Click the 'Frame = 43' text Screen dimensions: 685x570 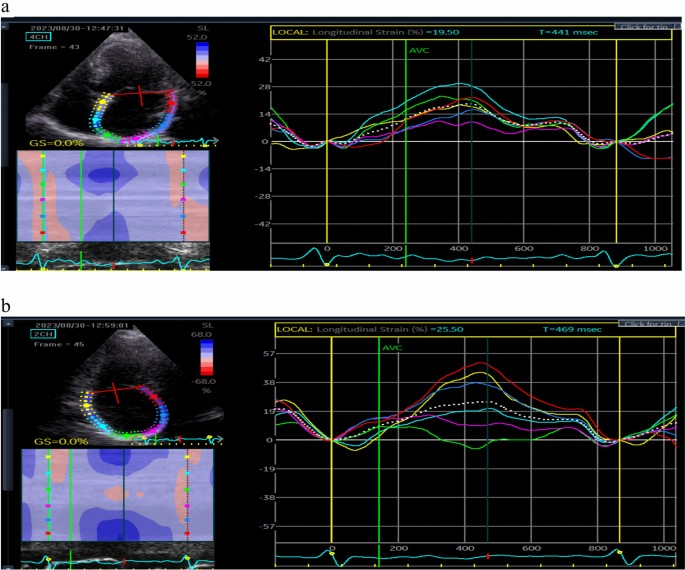pos(54,47)
